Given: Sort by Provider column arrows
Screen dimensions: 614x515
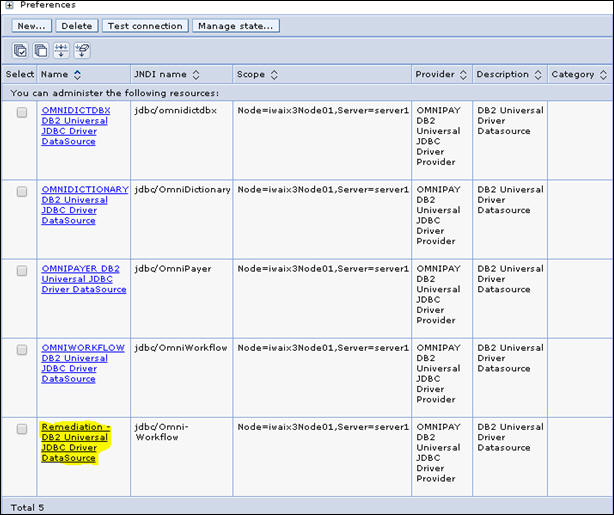Looking at the screenshot, I should click(463, 74).
